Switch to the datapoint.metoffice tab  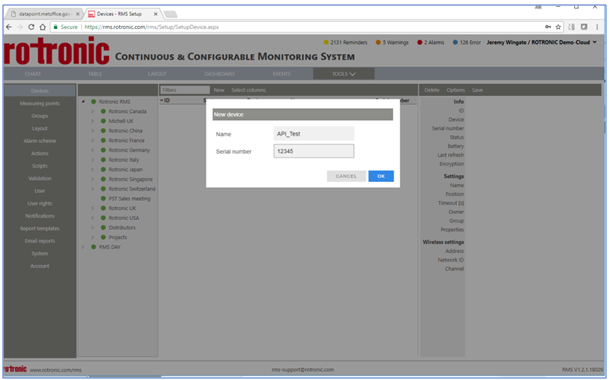pyautogui.click(x=44, y=14)
